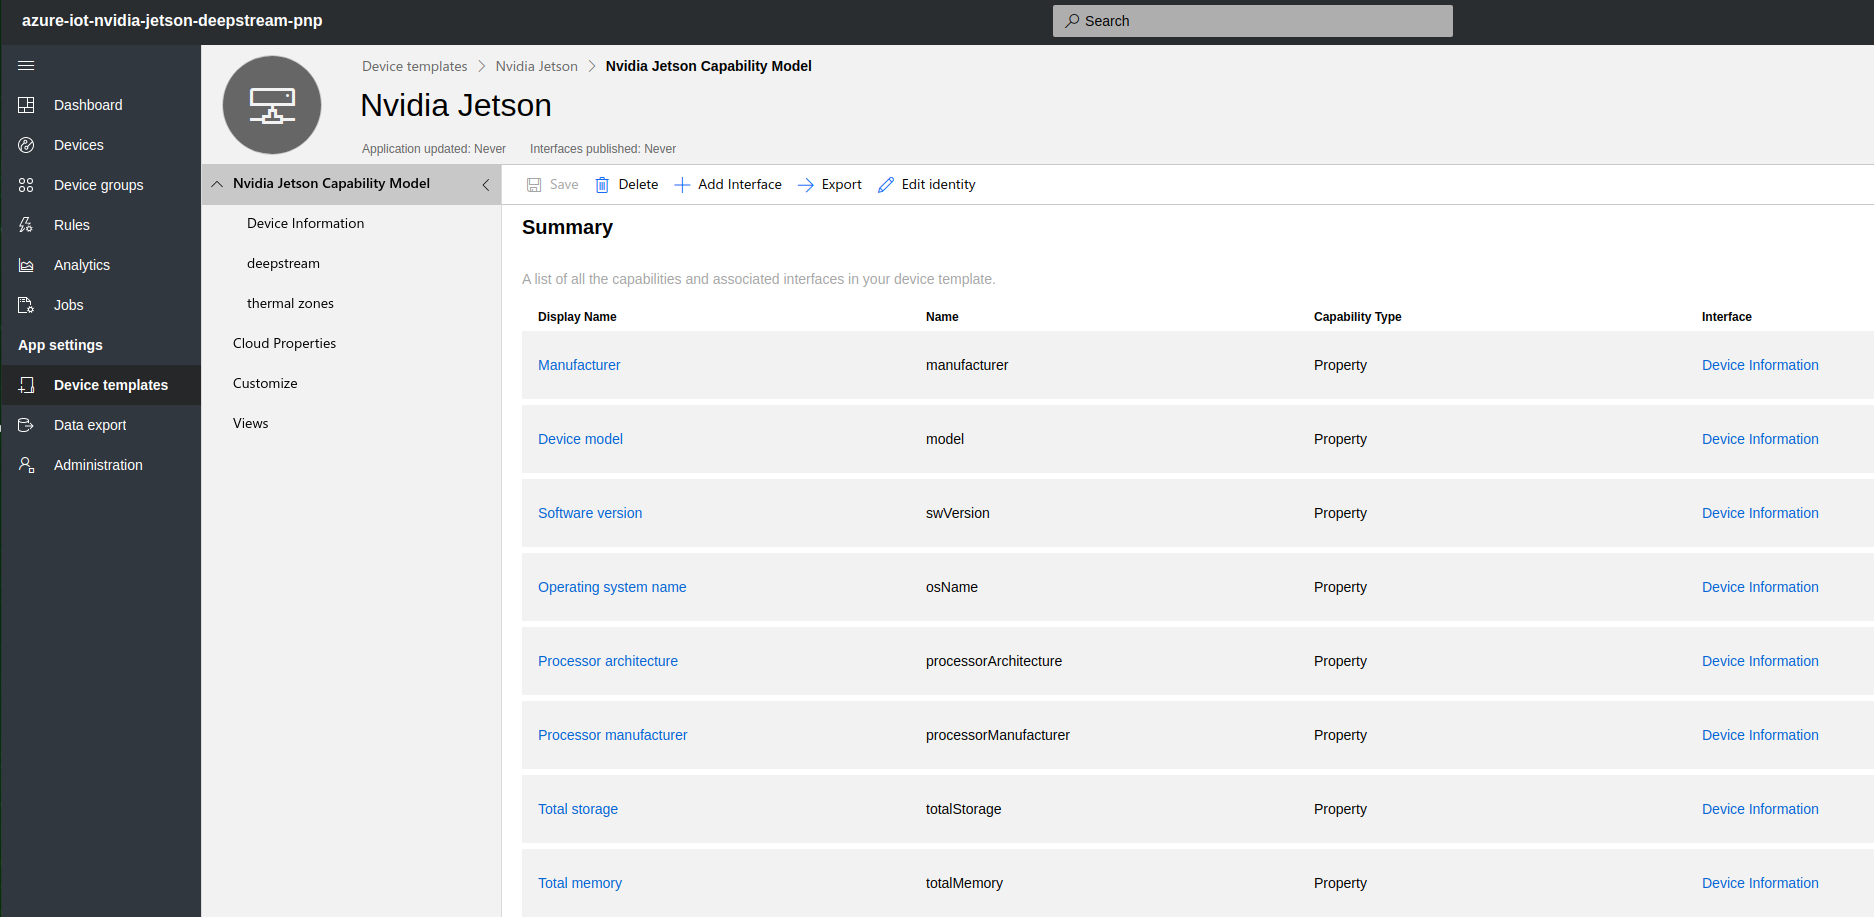1874x917 pixels.
Task: Click the Display Name column header
Action: tap(577, 317)
